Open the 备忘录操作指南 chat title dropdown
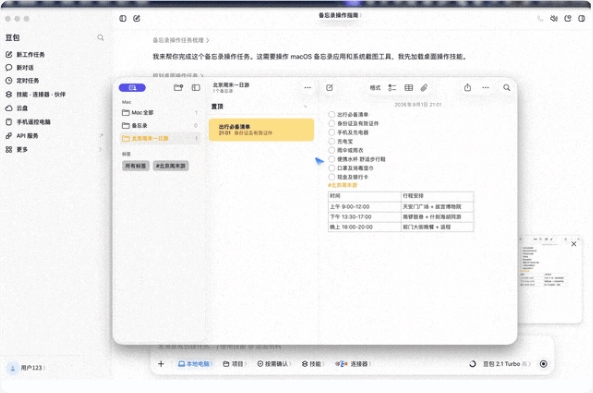Screen dimensions: 593x393 [x=340, y=15]
